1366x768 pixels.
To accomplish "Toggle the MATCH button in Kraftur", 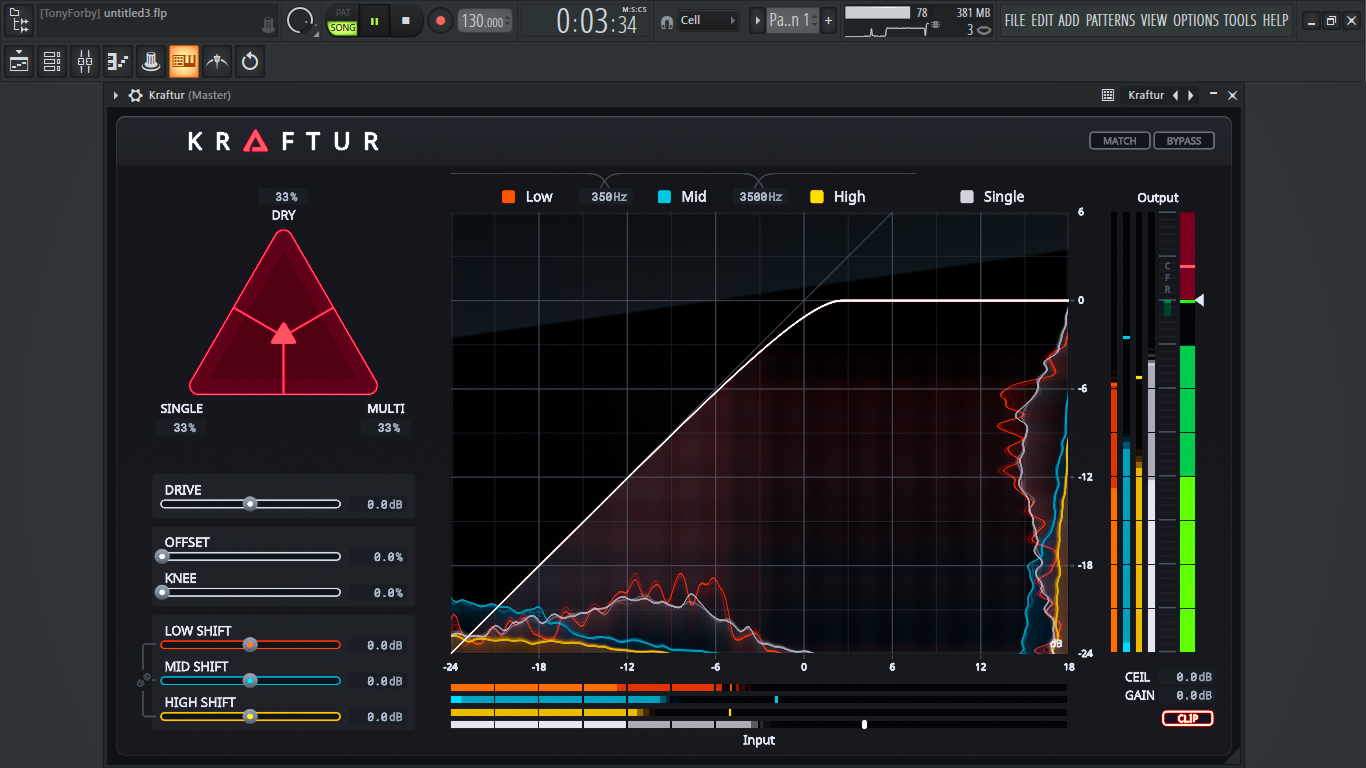I will click(1120, 141).
